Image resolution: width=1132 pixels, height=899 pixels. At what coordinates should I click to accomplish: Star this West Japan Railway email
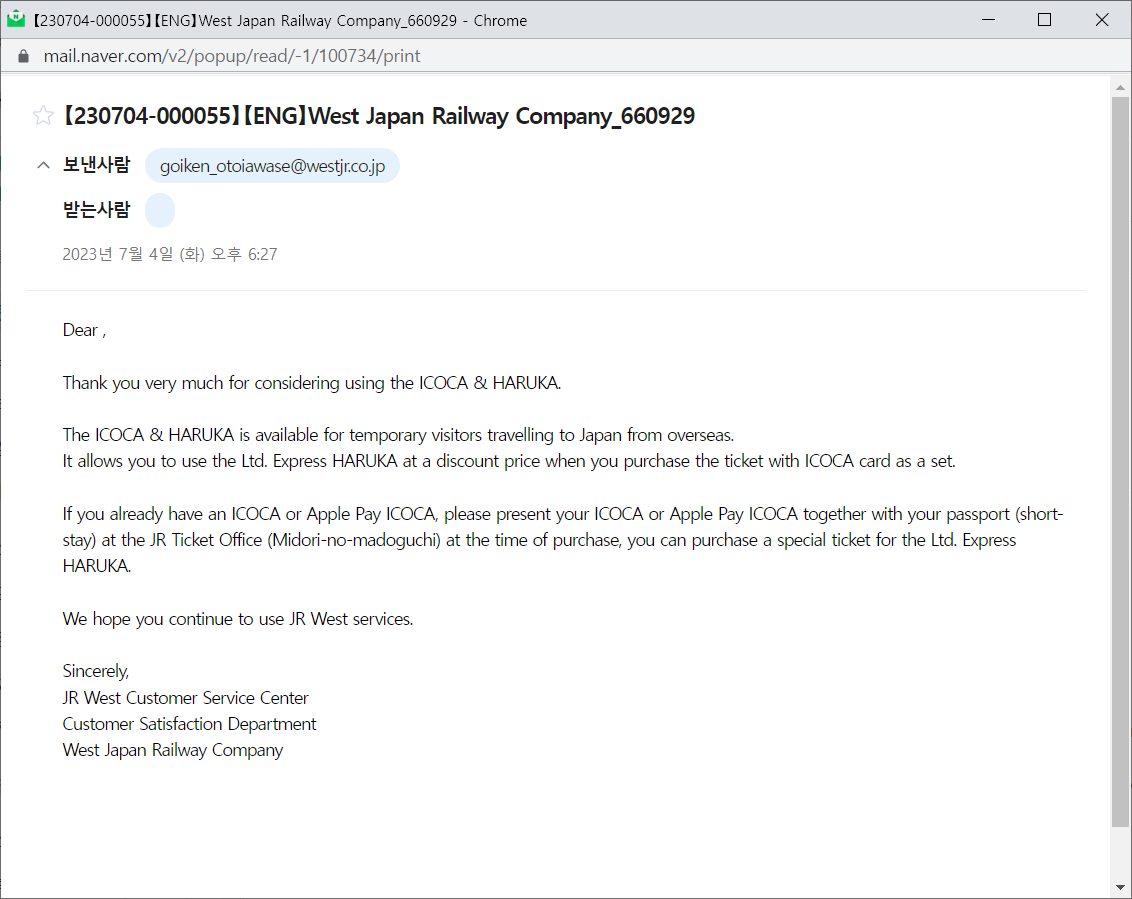pyautogui.click(x=43, y=116)
